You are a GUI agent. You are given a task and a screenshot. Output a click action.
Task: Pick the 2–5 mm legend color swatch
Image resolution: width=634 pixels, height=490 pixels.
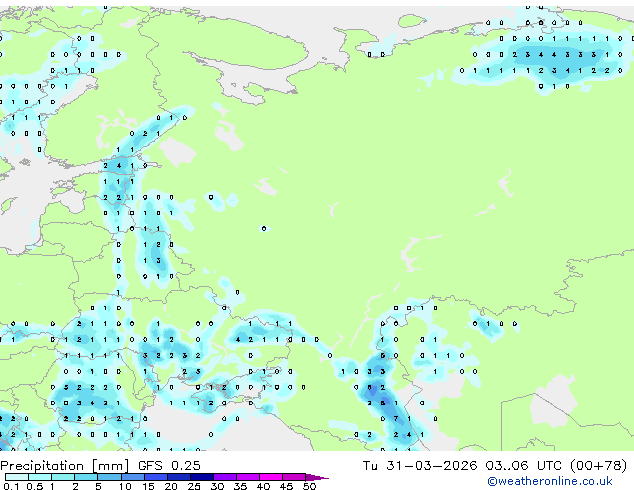tap(86, 477)
